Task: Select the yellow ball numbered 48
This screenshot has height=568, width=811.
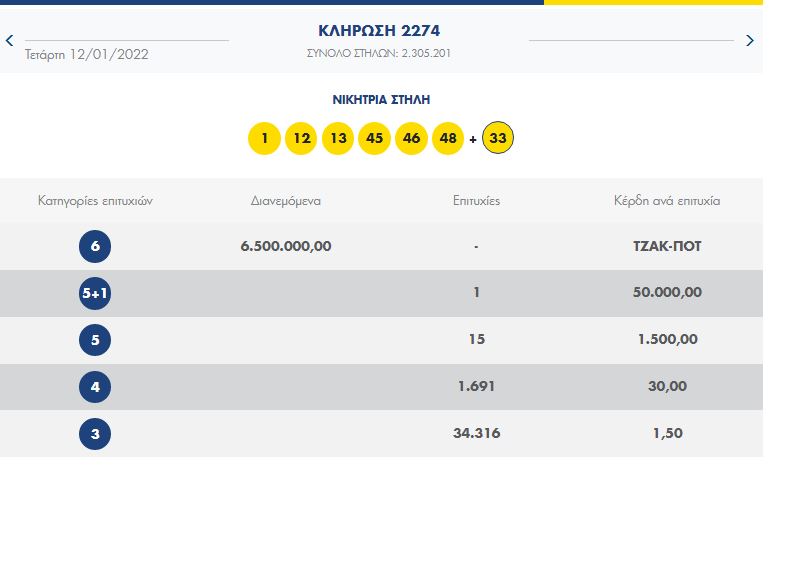Action: click(448, 138)
